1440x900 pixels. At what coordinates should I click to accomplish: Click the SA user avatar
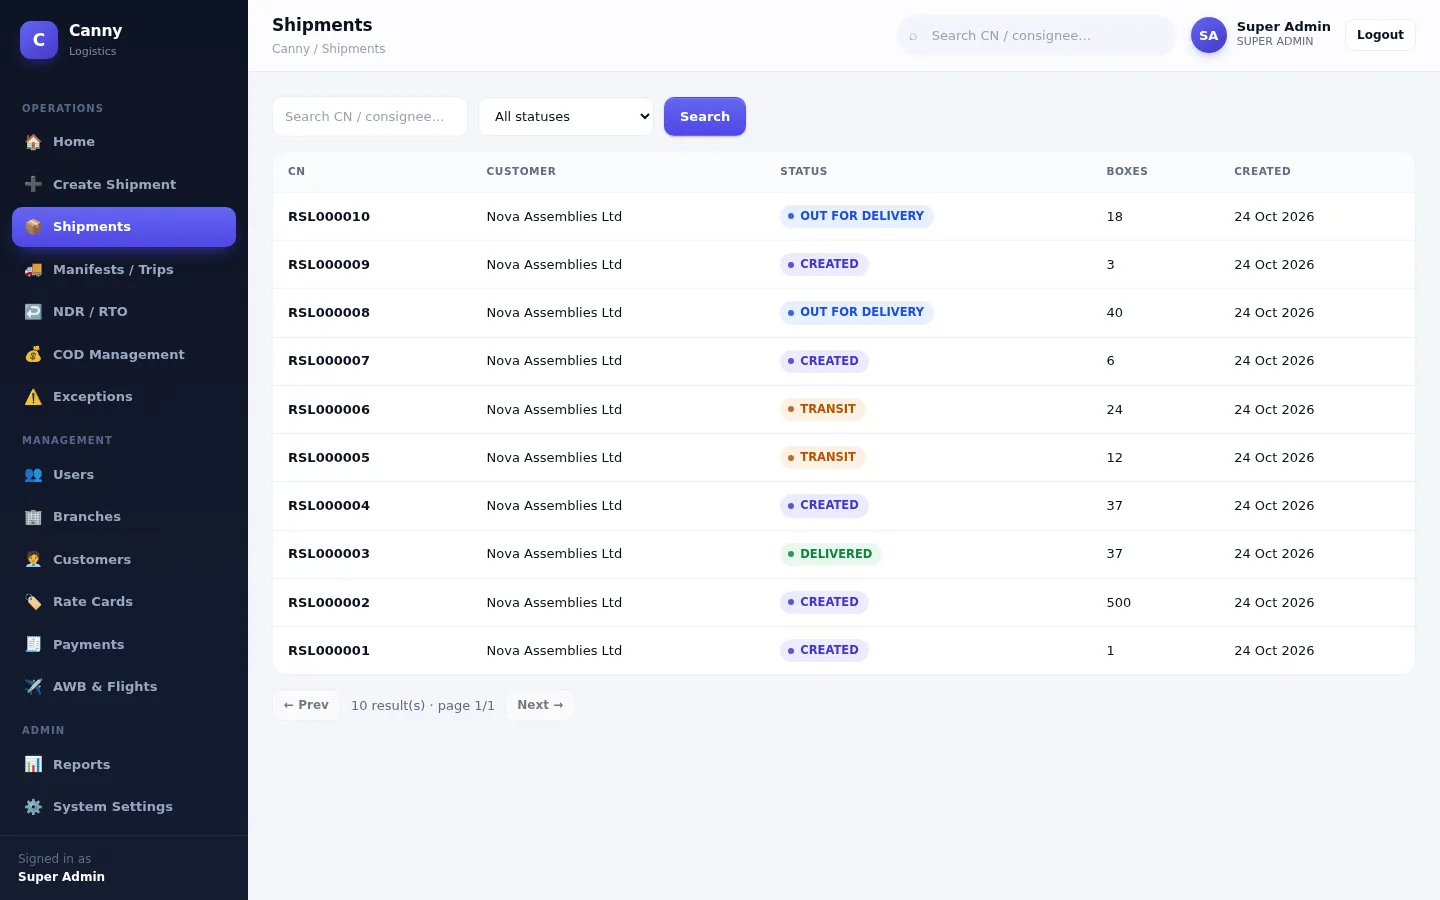click(1208, 35)
